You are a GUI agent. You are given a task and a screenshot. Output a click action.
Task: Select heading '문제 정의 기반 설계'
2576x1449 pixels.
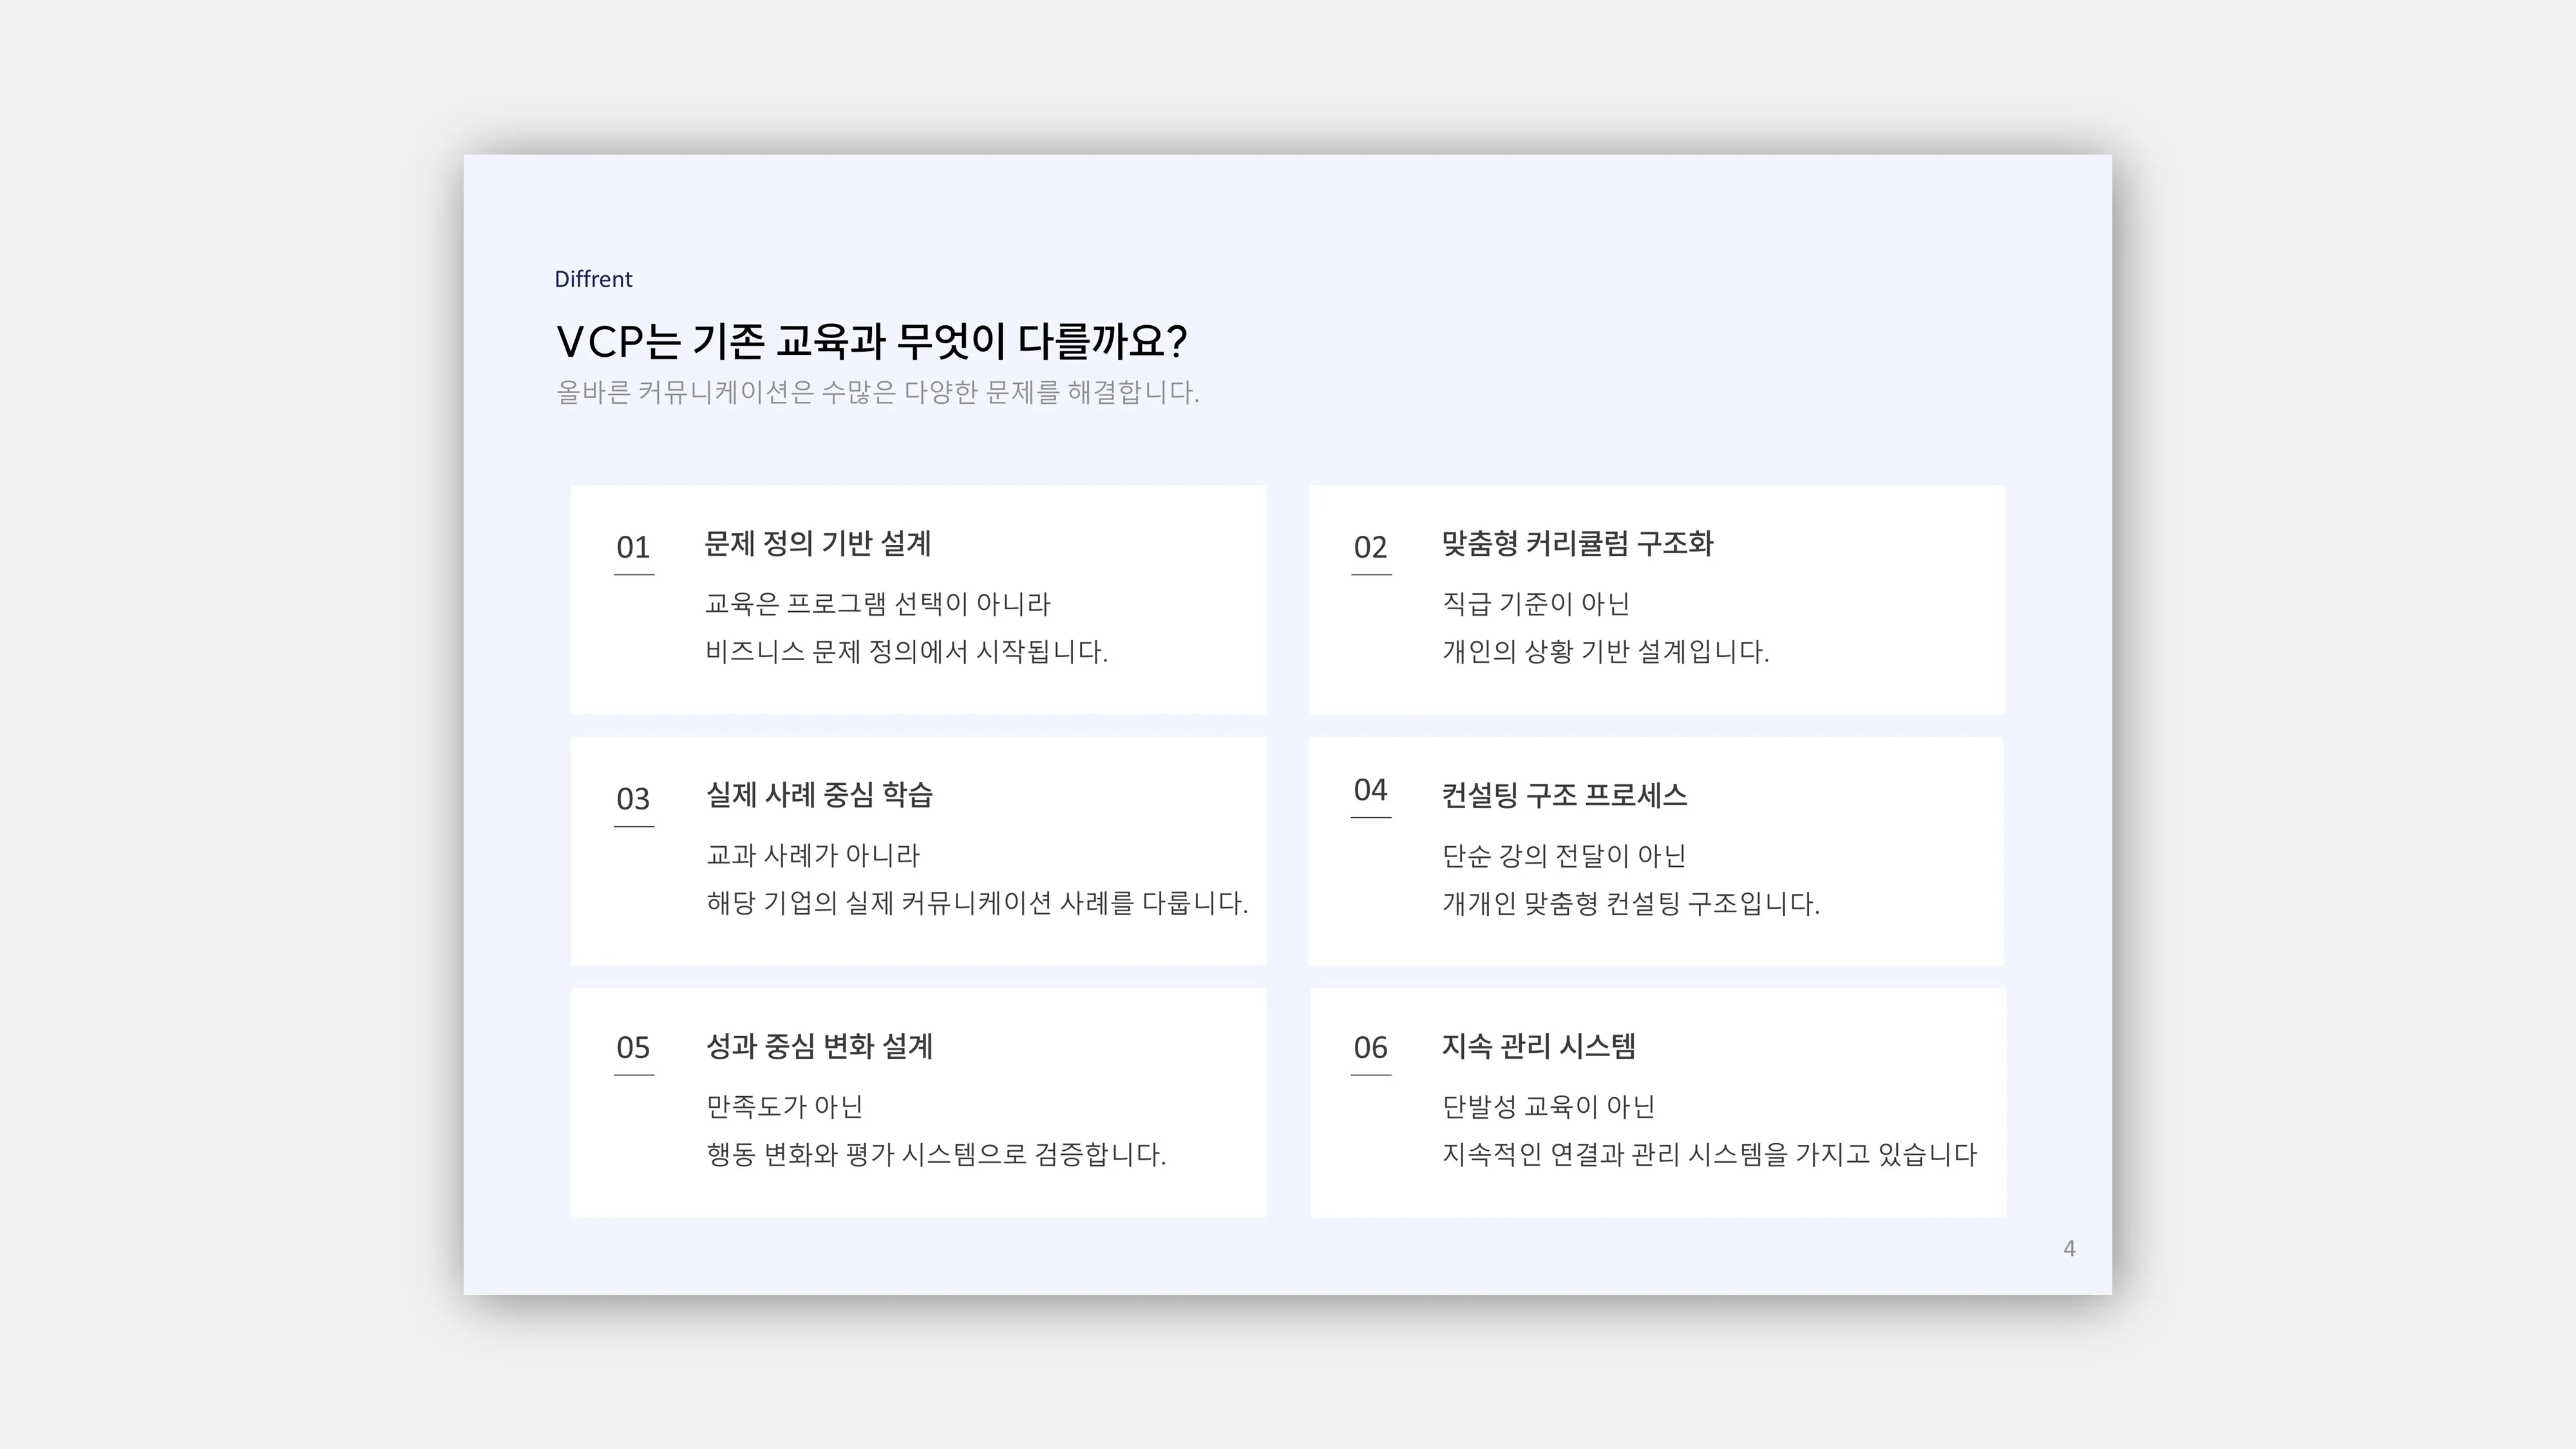818,543
